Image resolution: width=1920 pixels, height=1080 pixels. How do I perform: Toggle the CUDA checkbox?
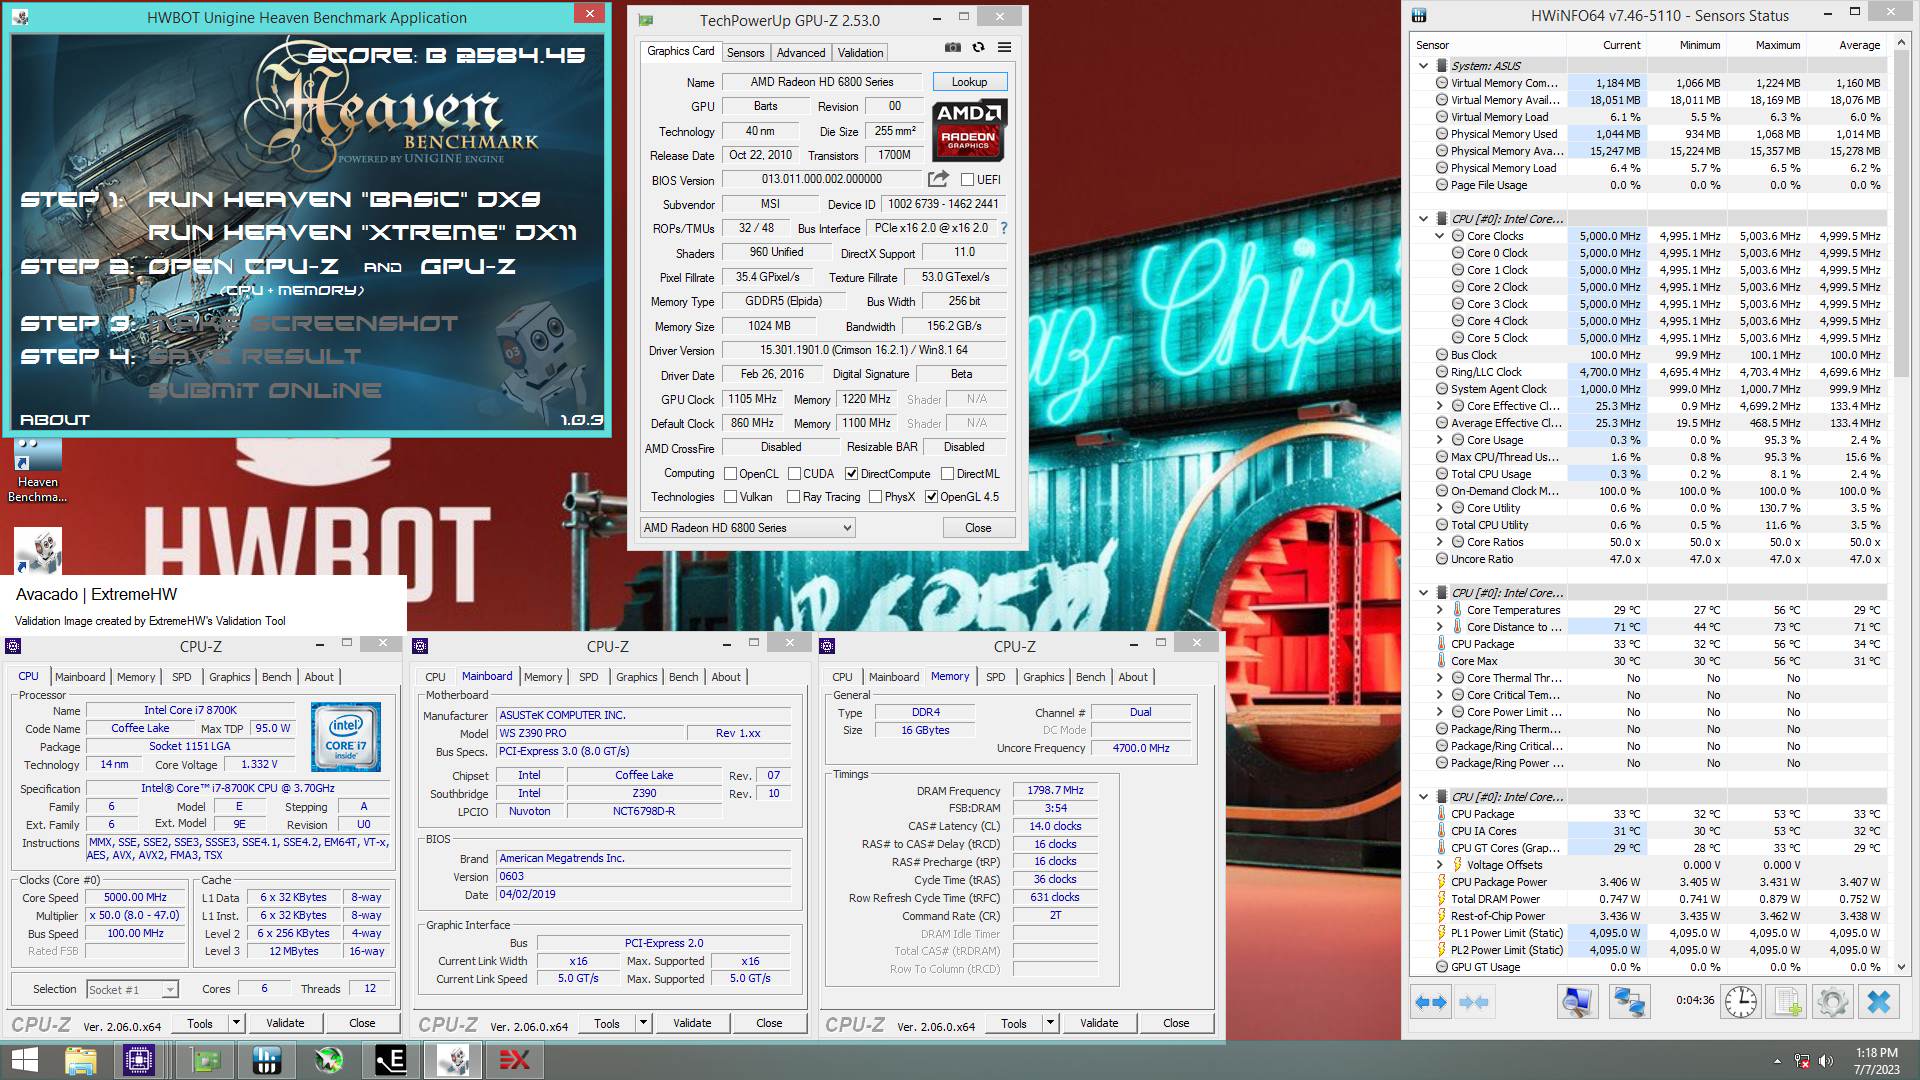pyautogui.click(x=794, y=474)
